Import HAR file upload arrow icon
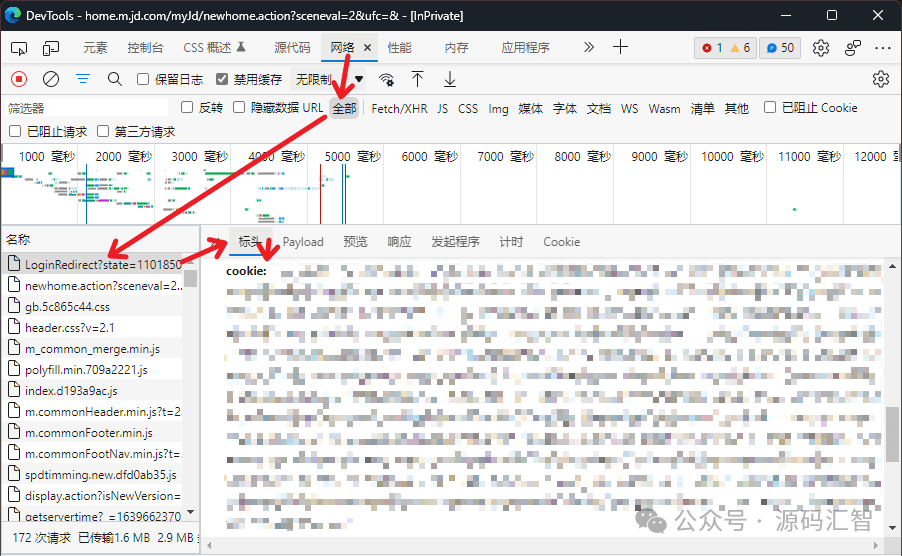 [418, 79]
